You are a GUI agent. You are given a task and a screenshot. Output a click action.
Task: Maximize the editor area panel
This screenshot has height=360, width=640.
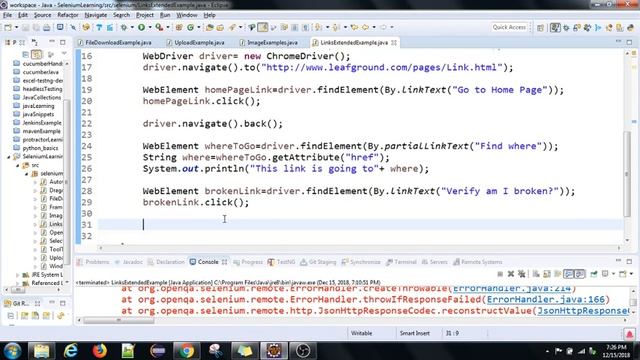point(629,42)
